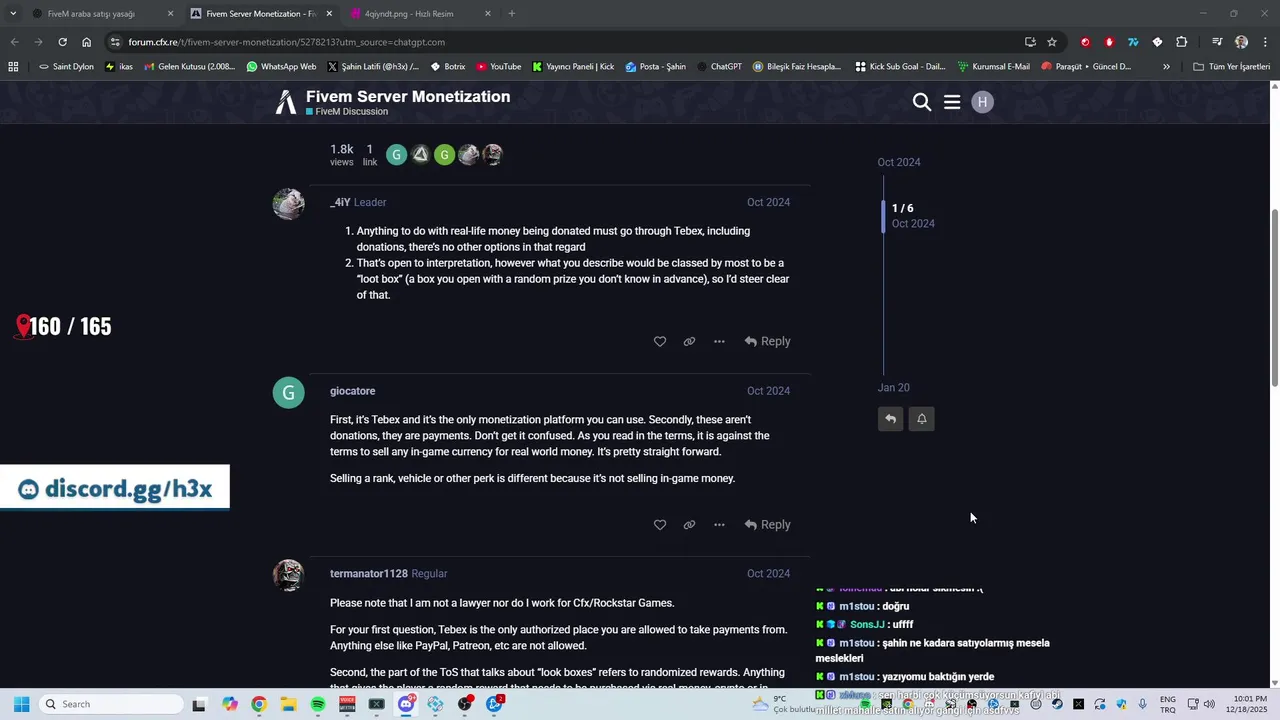Click the forum logo in header
The width and height of the screenshot is (1280, 720).
click(x=287, y=102)
